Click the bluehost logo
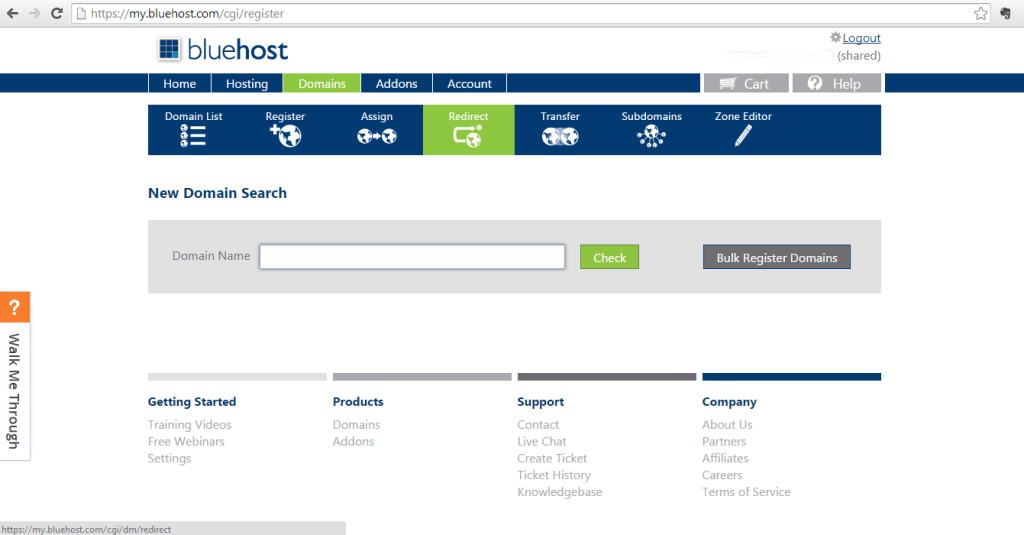Image resolution: width=1024 pixels, height=535 pixels. click(x=223, y=50)
